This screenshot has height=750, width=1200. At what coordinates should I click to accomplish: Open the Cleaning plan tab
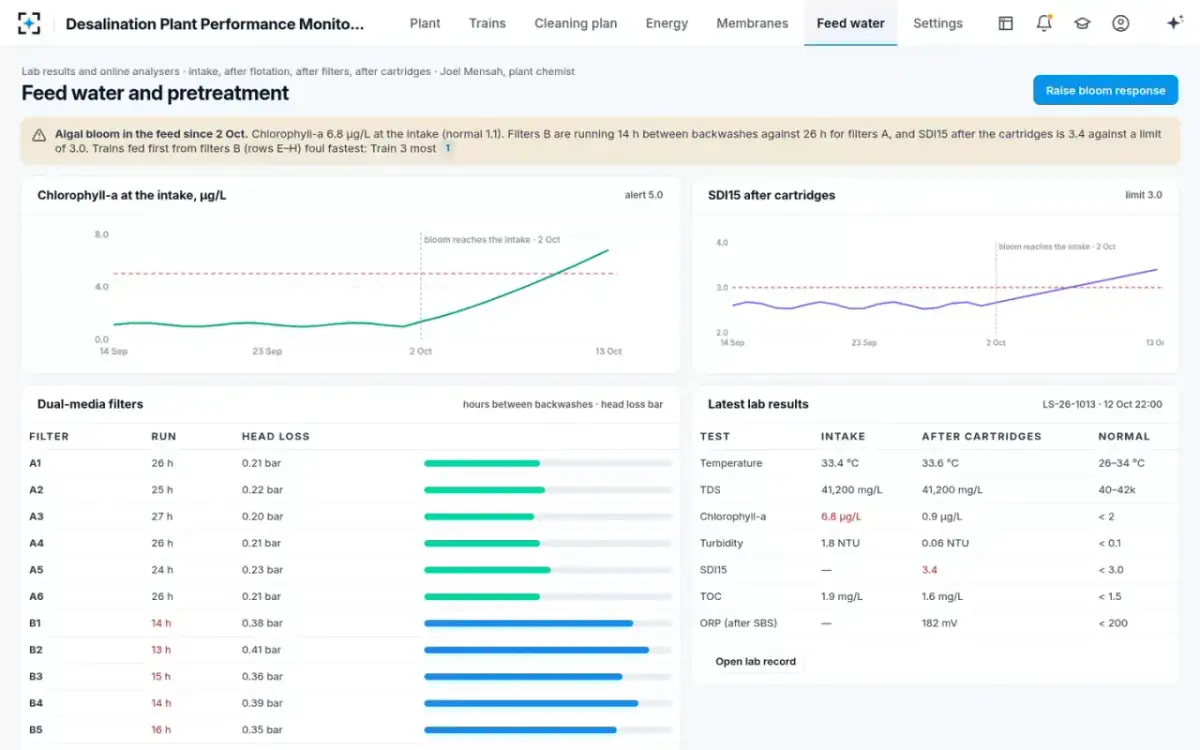pos(575,23)
